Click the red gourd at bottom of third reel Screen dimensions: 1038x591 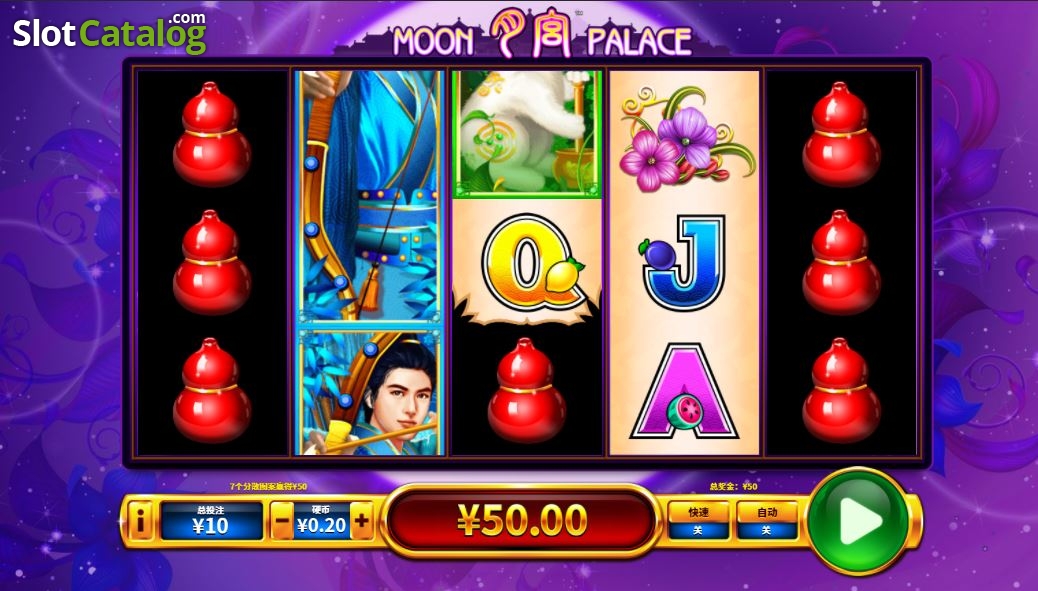[x=526, y=390]
